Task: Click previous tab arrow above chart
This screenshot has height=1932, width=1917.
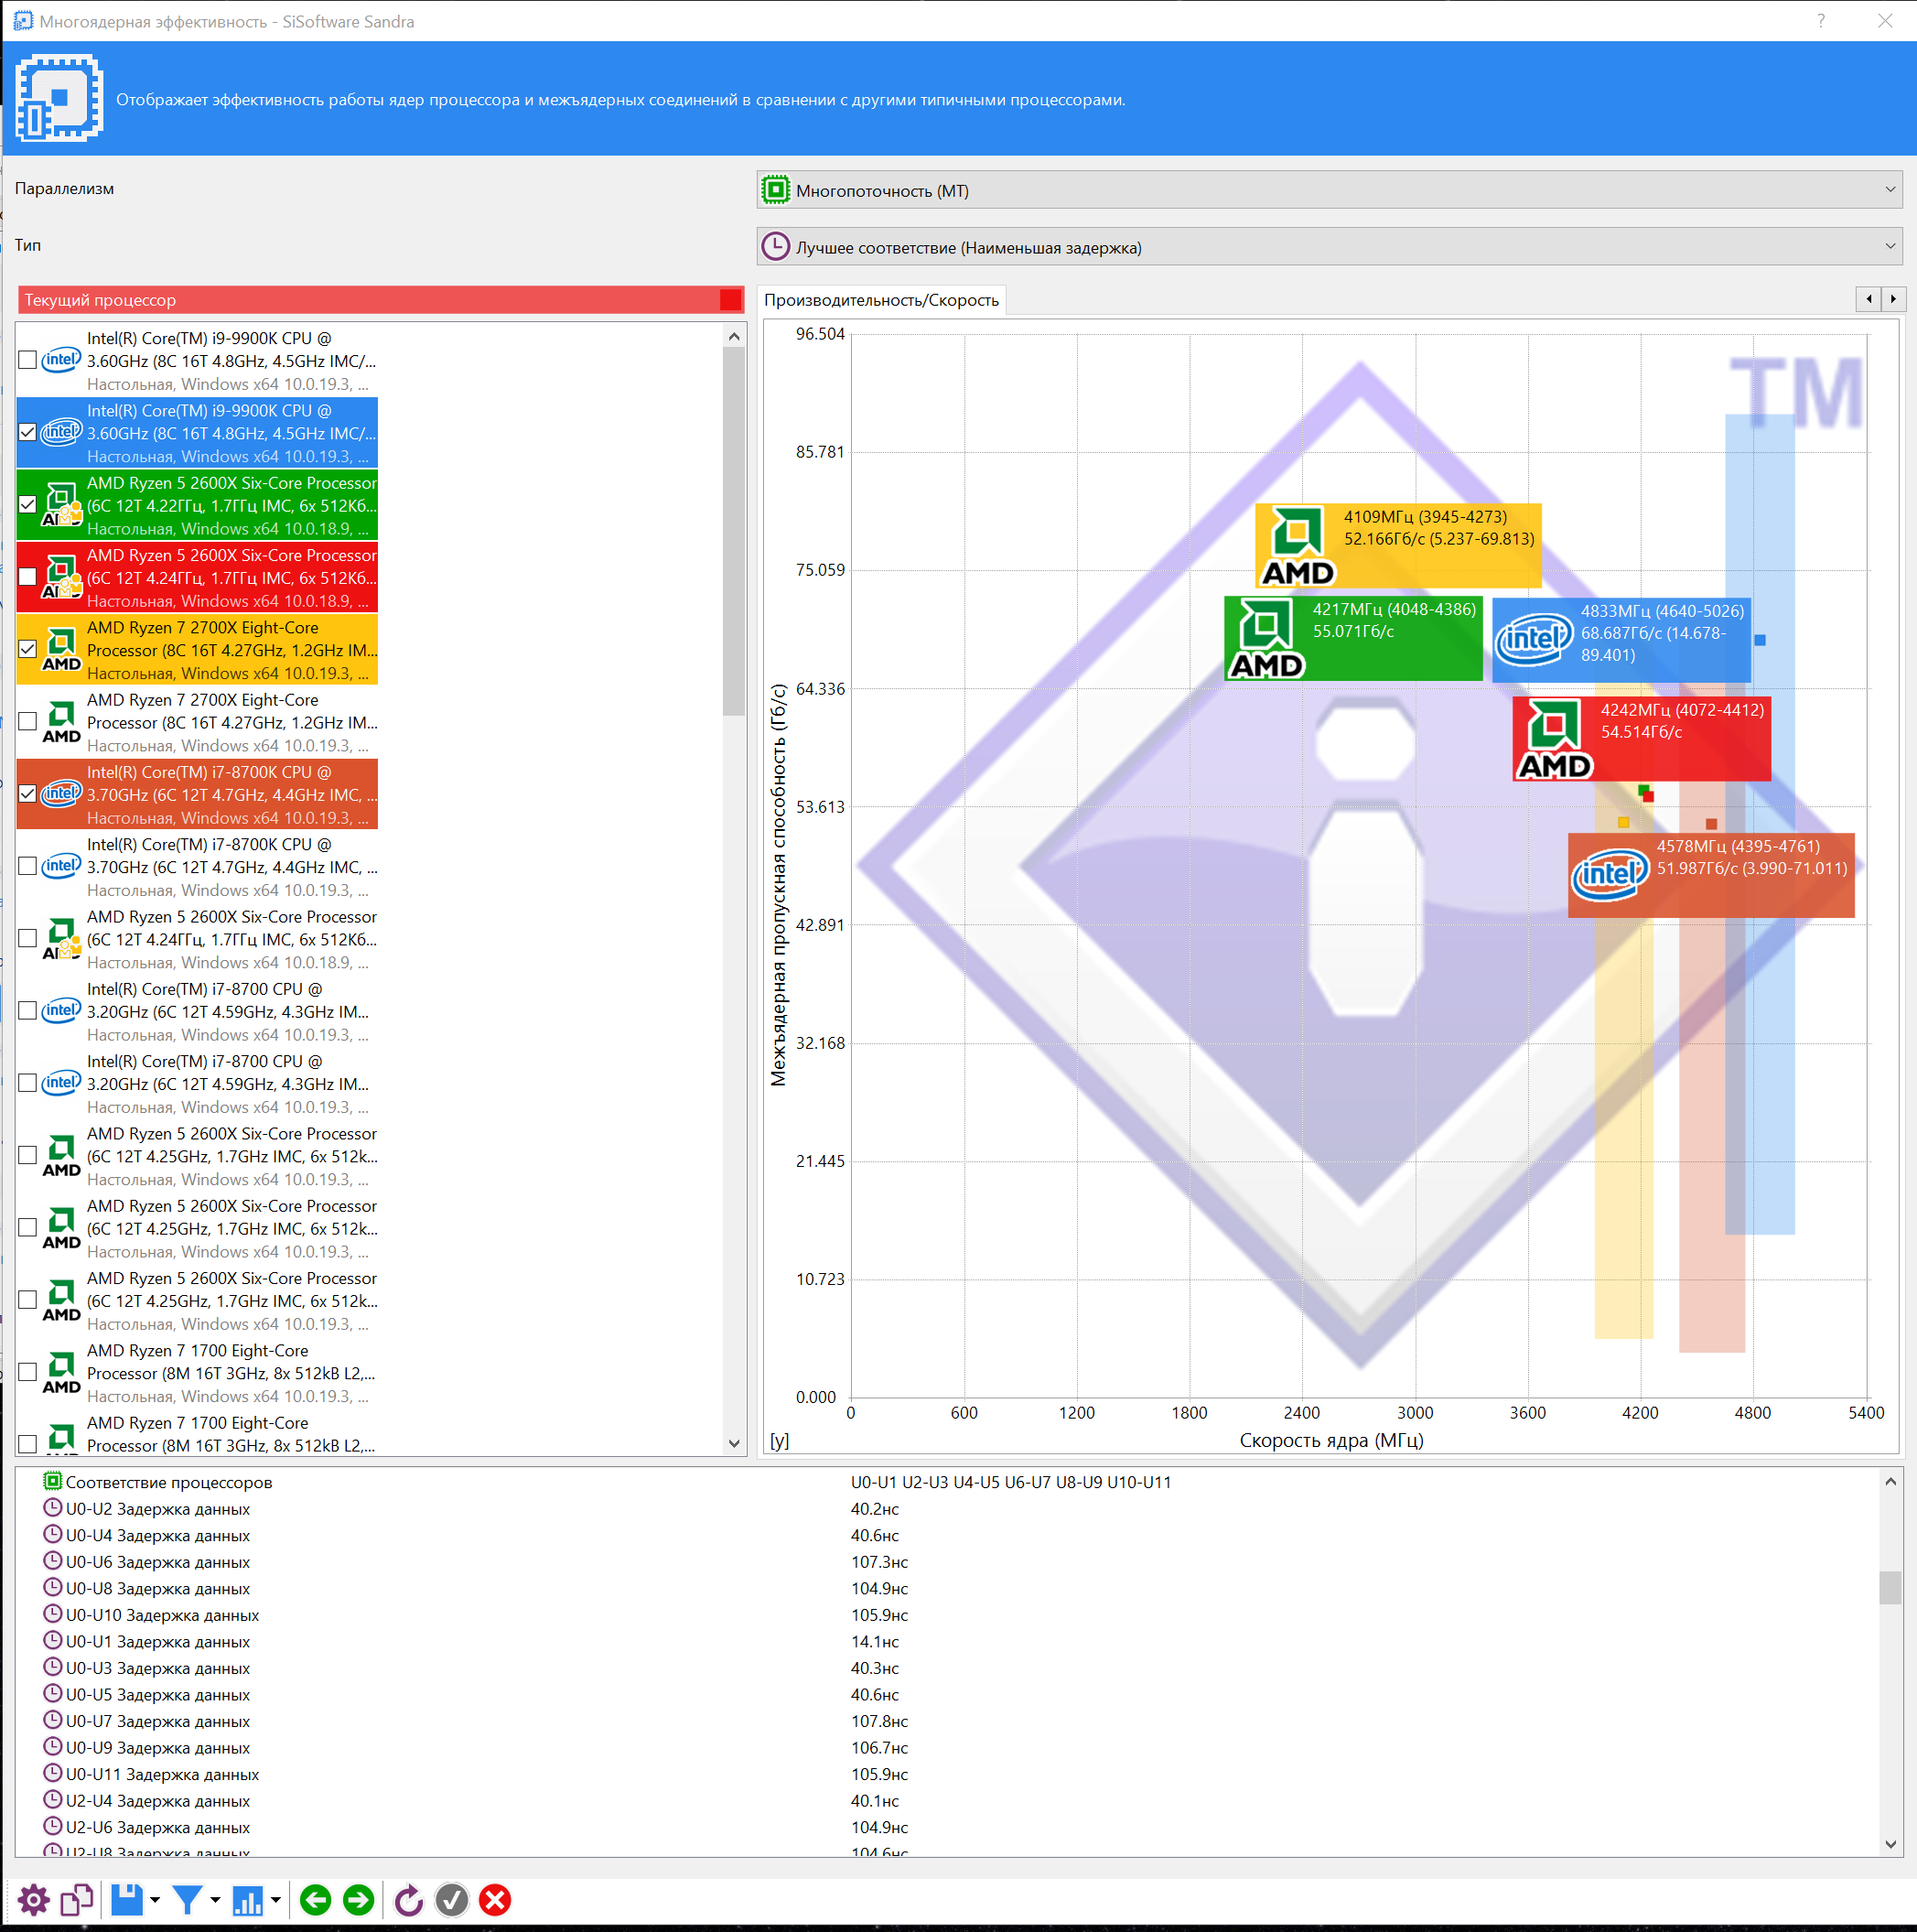Action: [1868, 299]
